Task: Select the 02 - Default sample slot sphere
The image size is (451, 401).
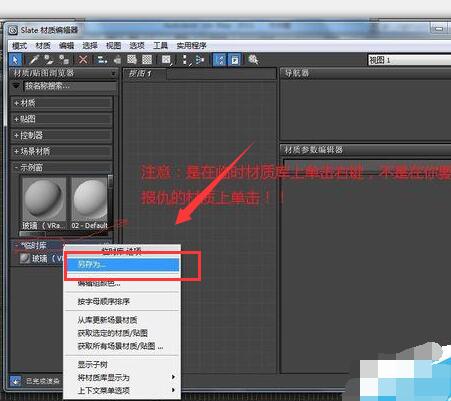Action: (x=89, y=199)
